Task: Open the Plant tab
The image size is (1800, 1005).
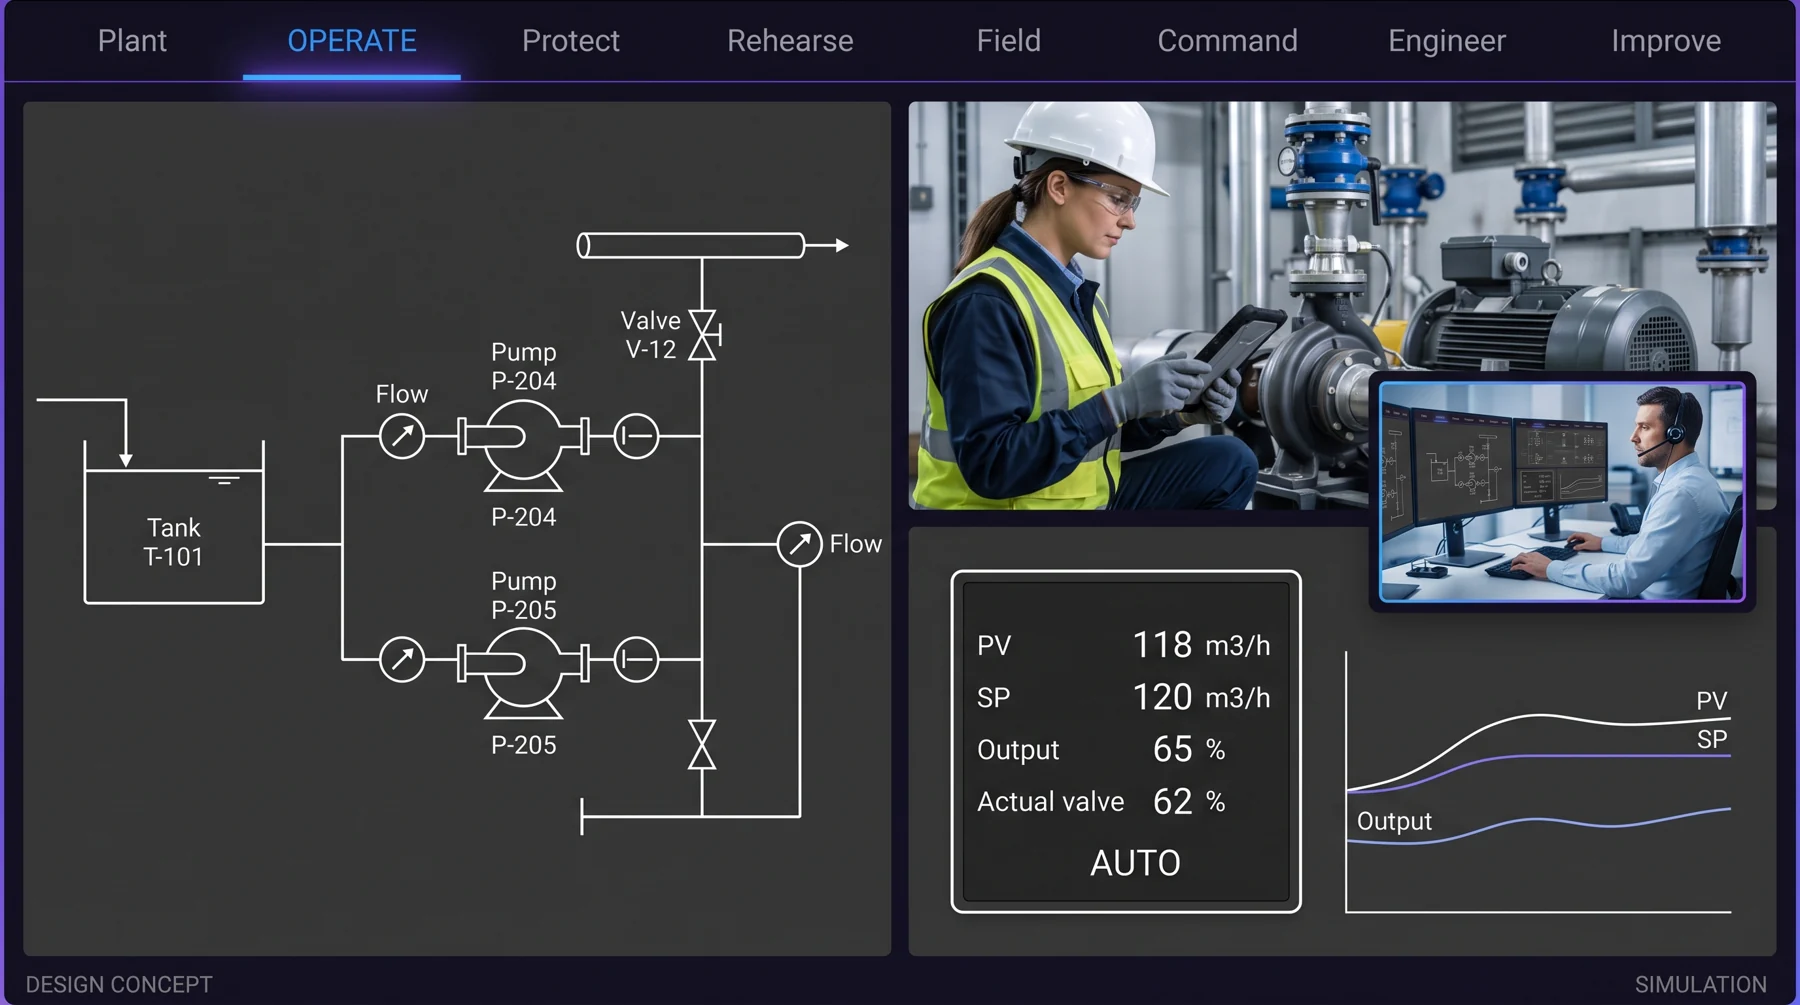Action: [132, 41]
